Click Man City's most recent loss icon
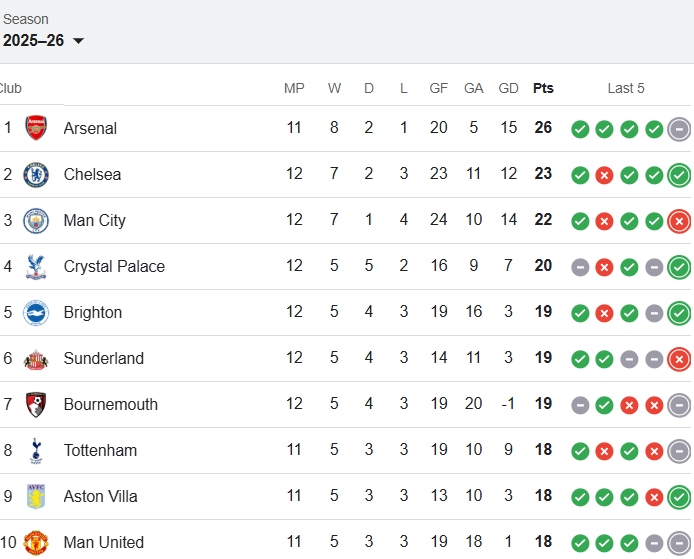 point(679,220)
